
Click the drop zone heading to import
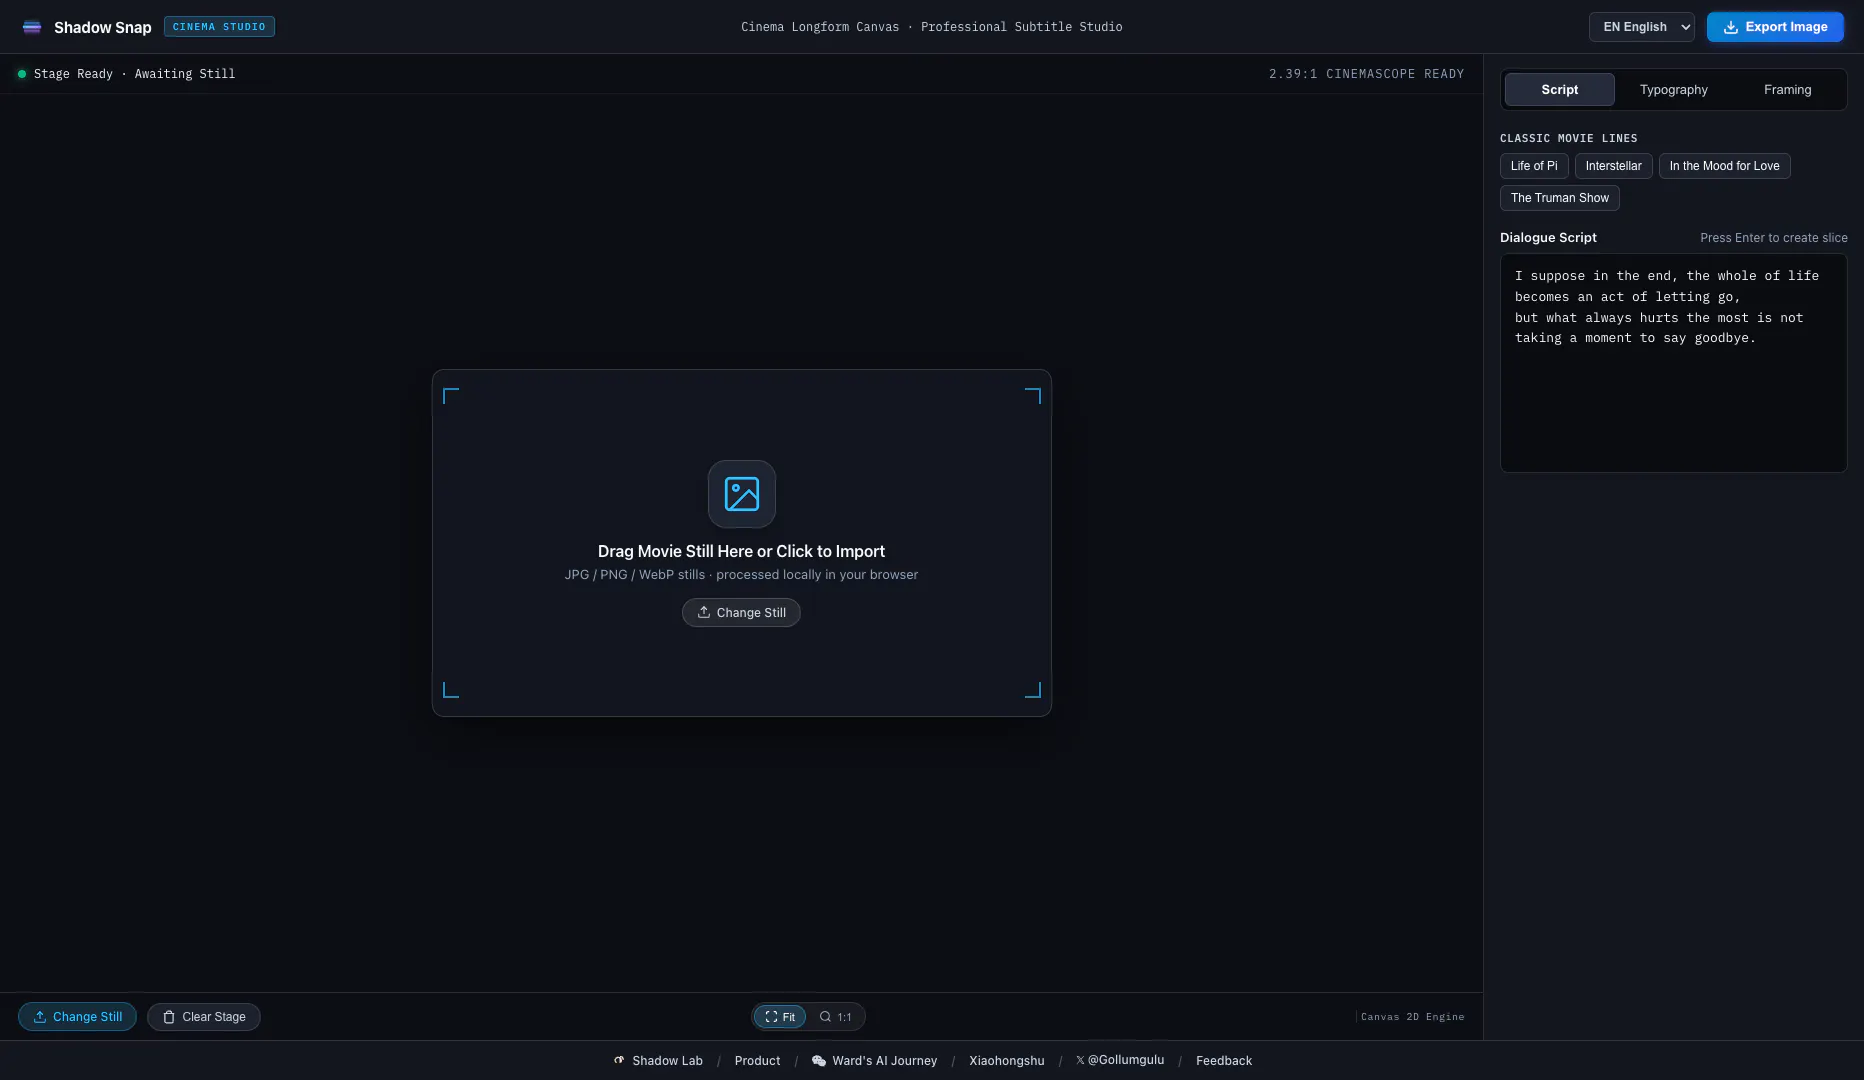(x=741, y=551)
